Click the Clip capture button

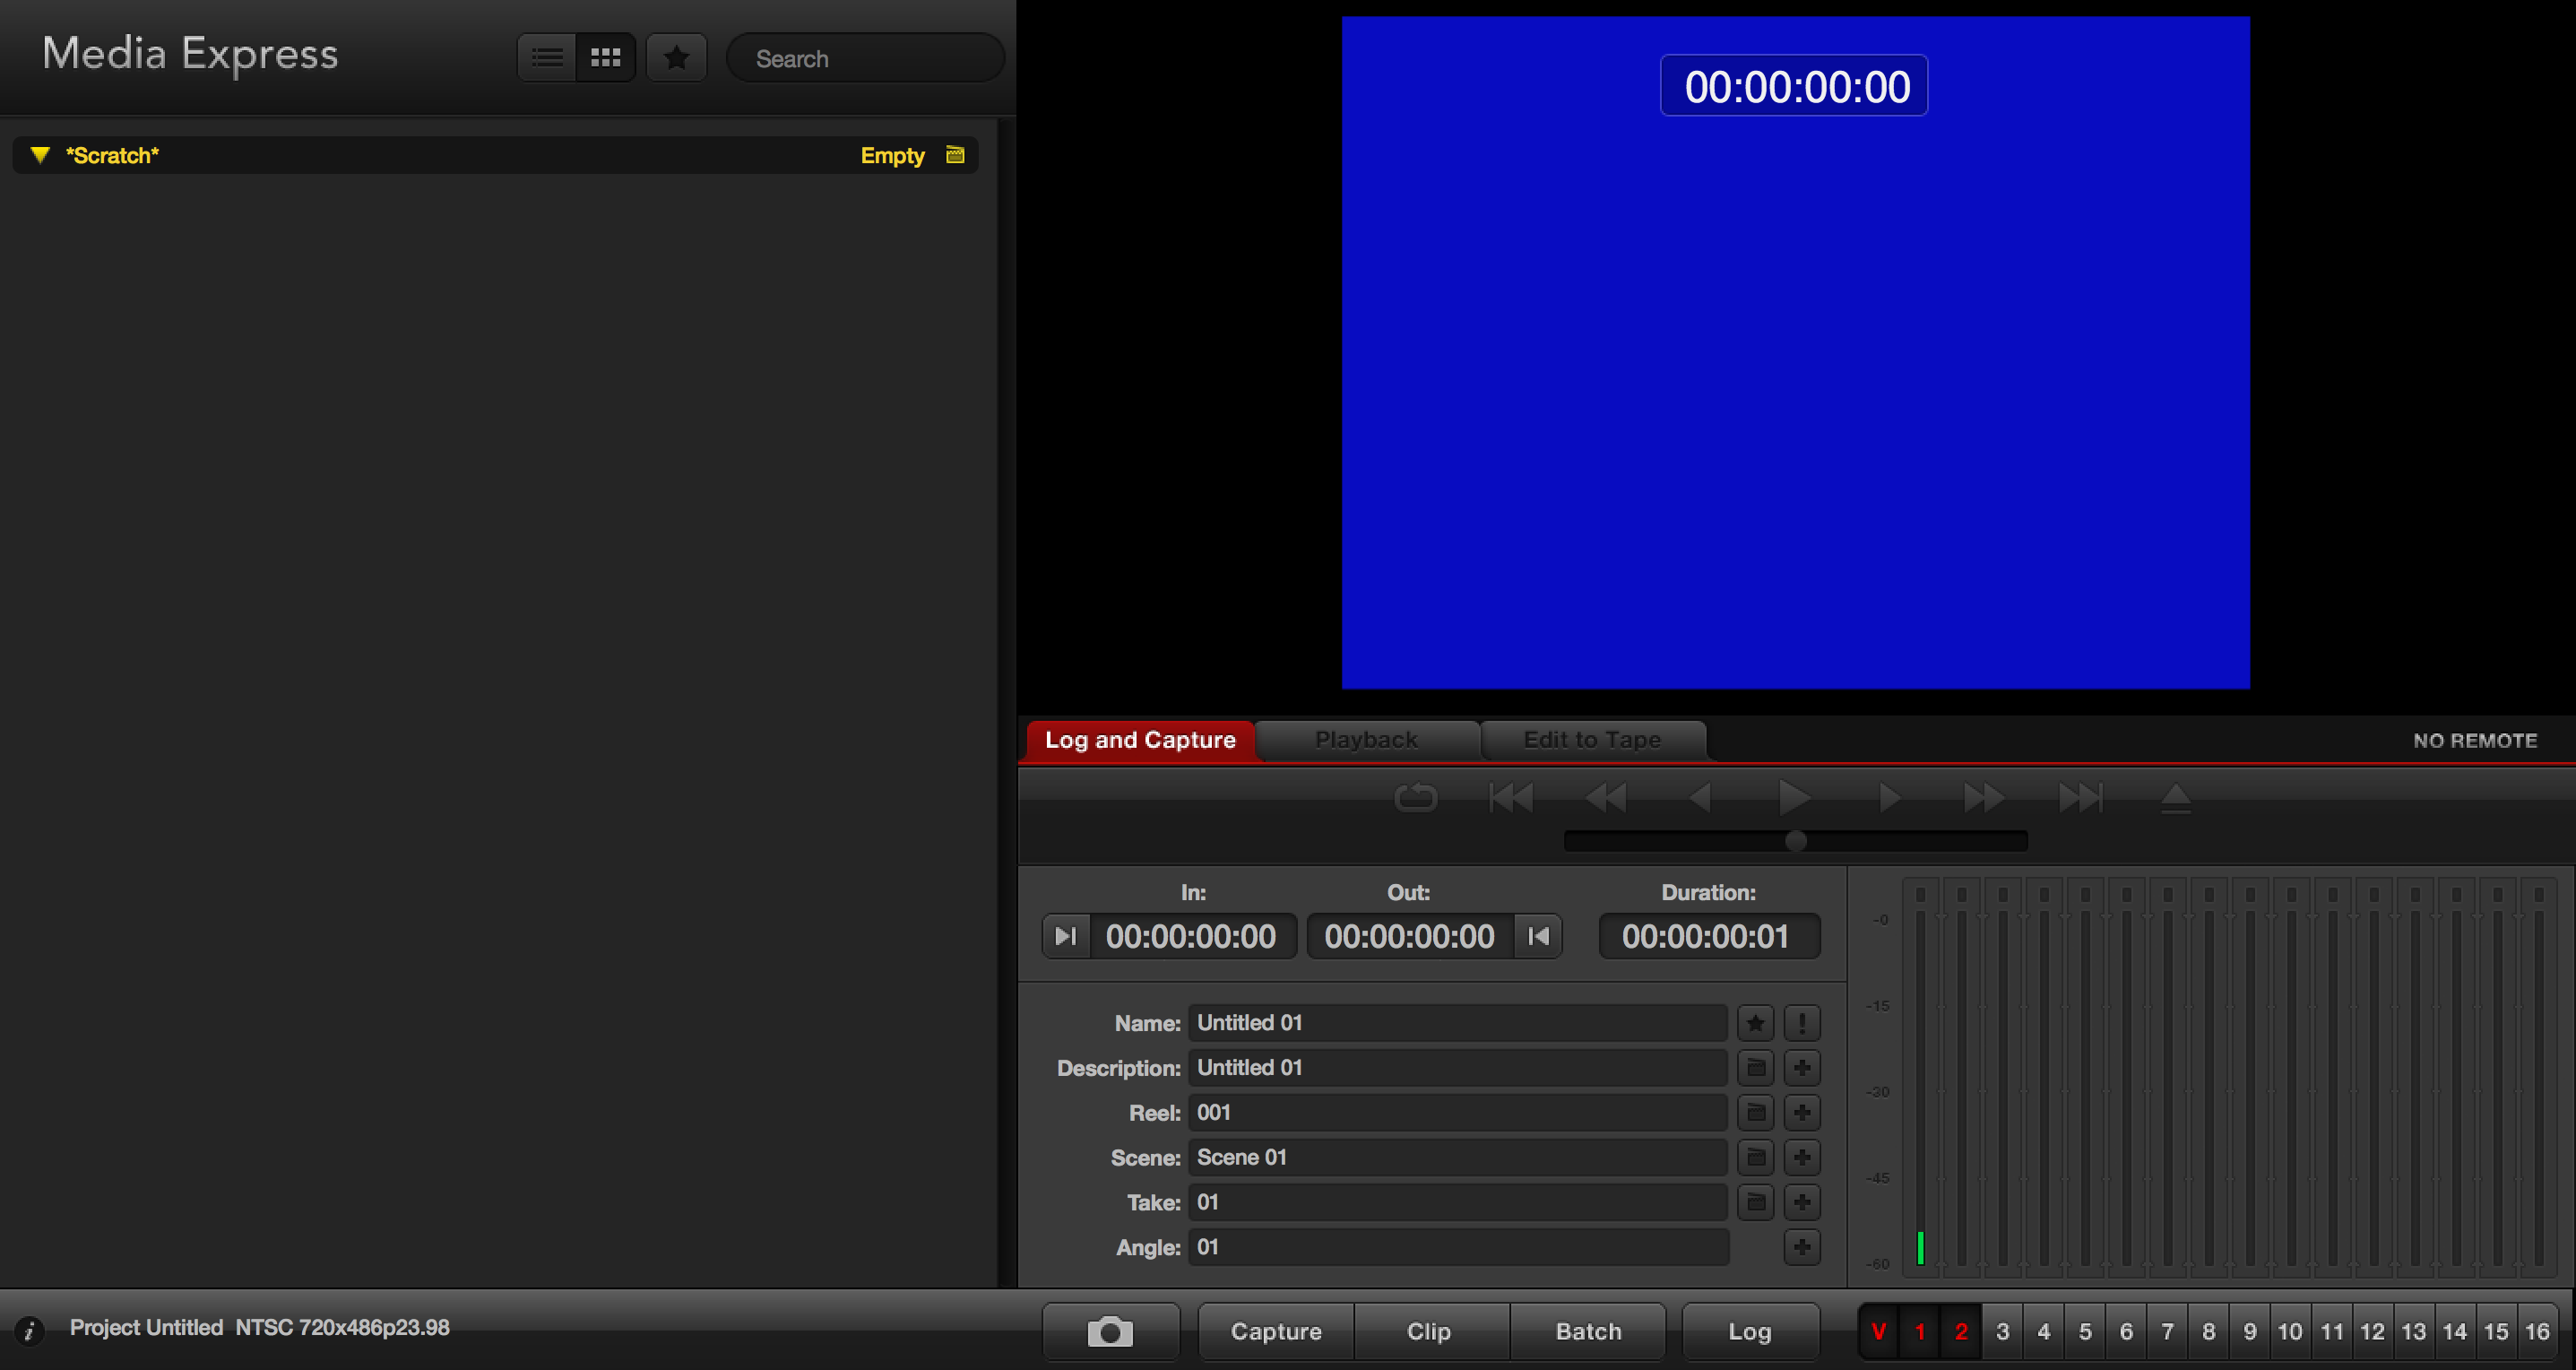pos(1431,1332)
